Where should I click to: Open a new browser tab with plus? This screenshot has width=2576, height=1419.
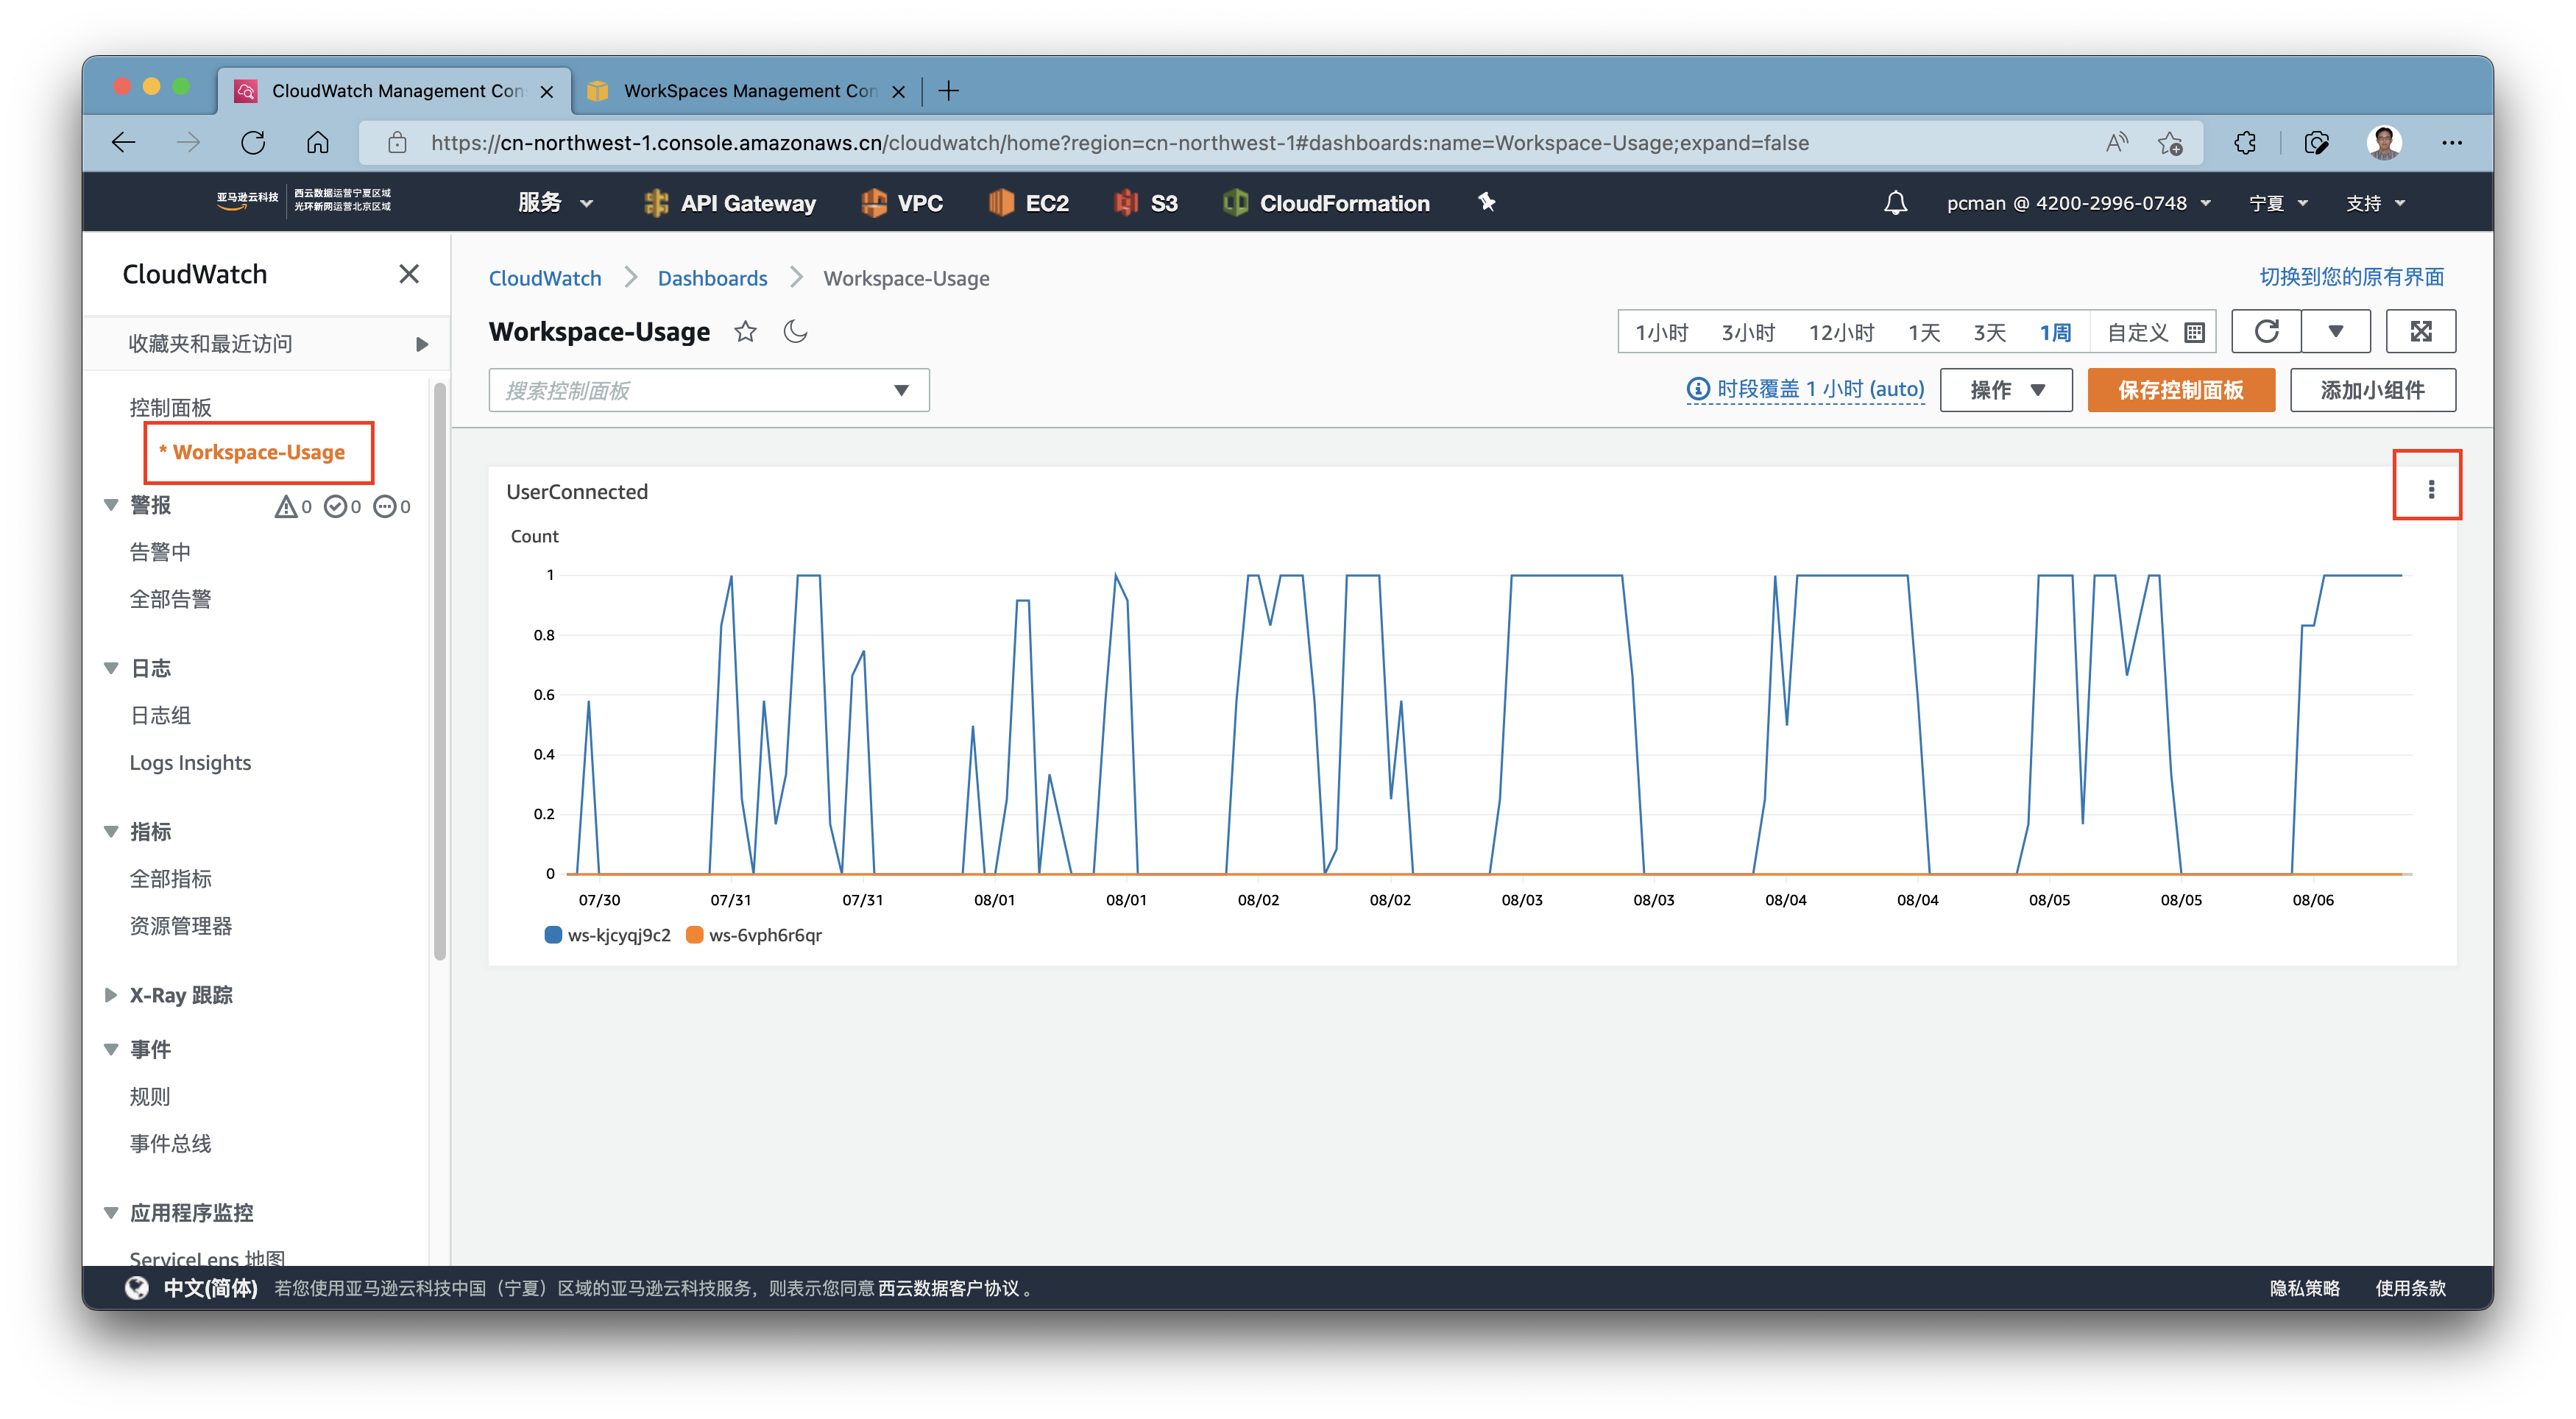pyautogui.click(x=949, y=91)
